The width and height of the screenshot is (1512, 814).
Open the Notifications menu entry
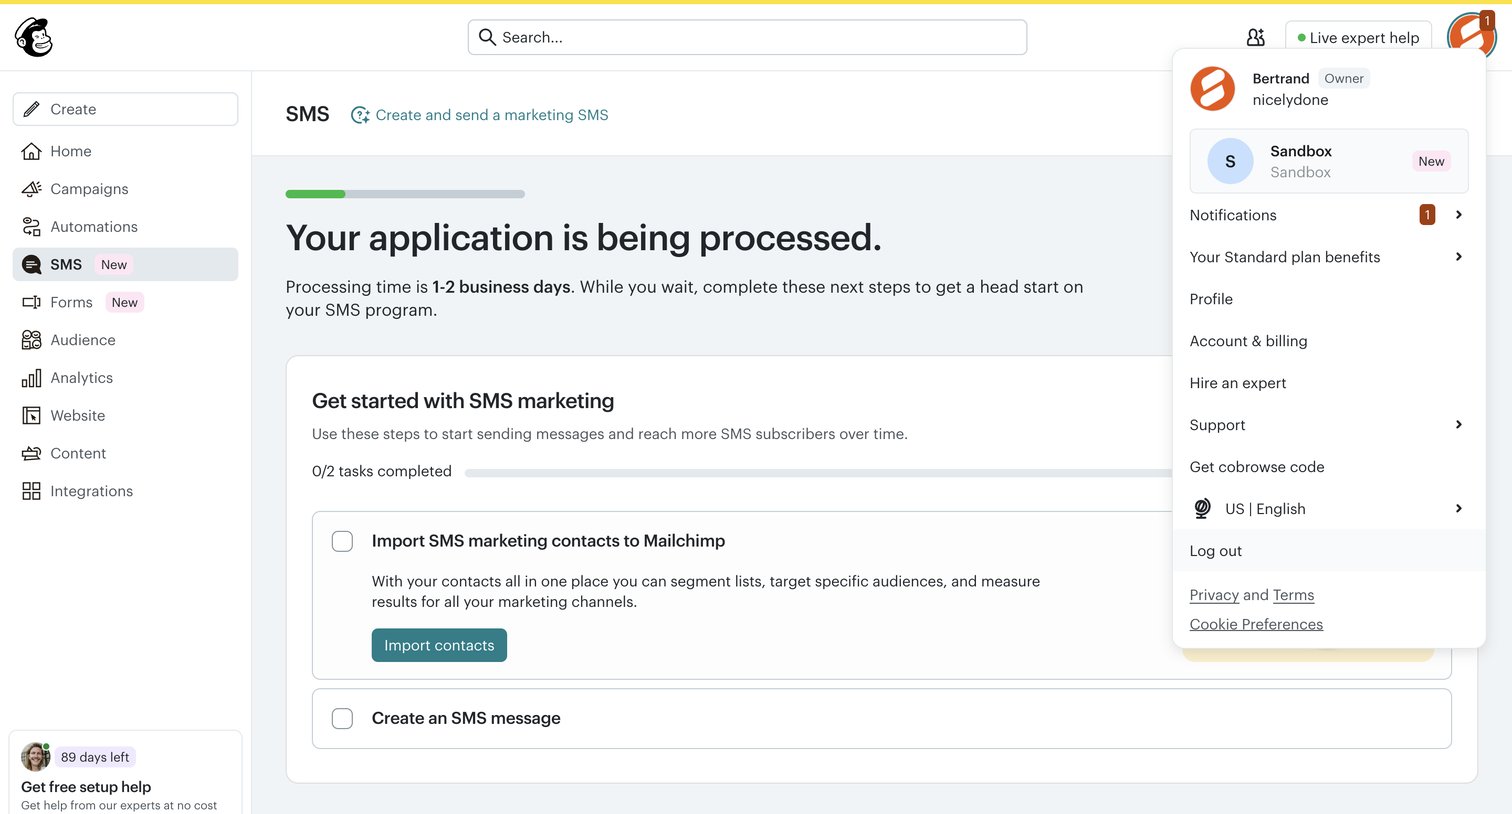(x=1329, y=215)
